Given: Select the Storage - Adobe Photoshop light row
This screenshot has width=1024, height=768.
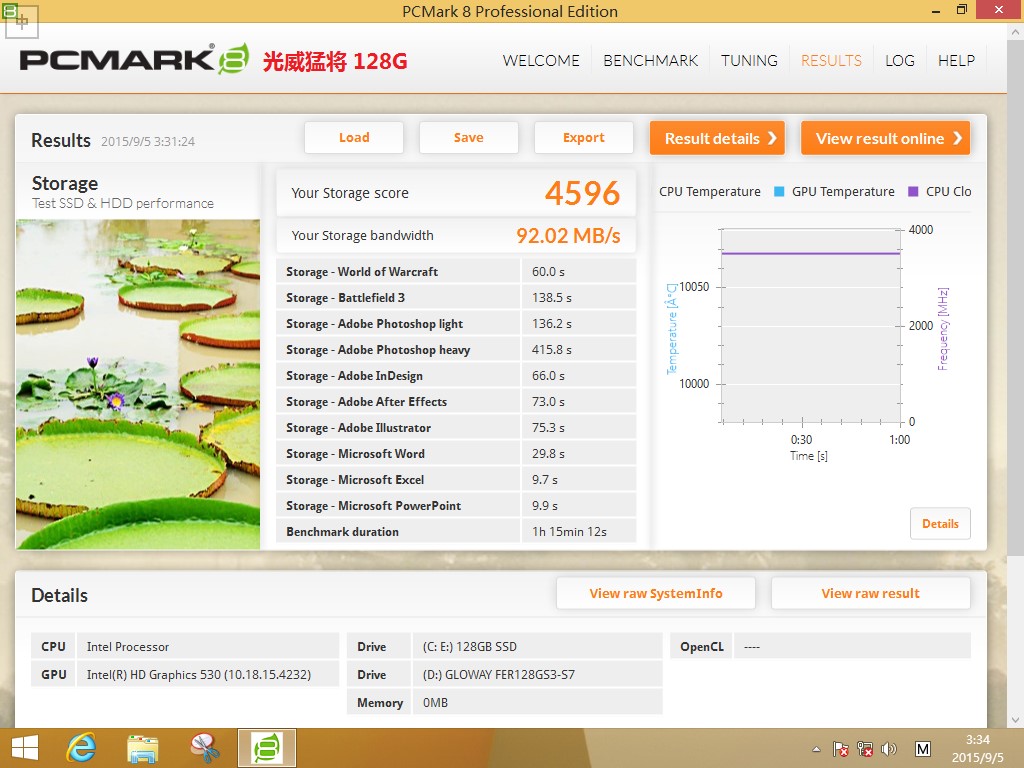Looking at the screenshot, I should 456,324.
